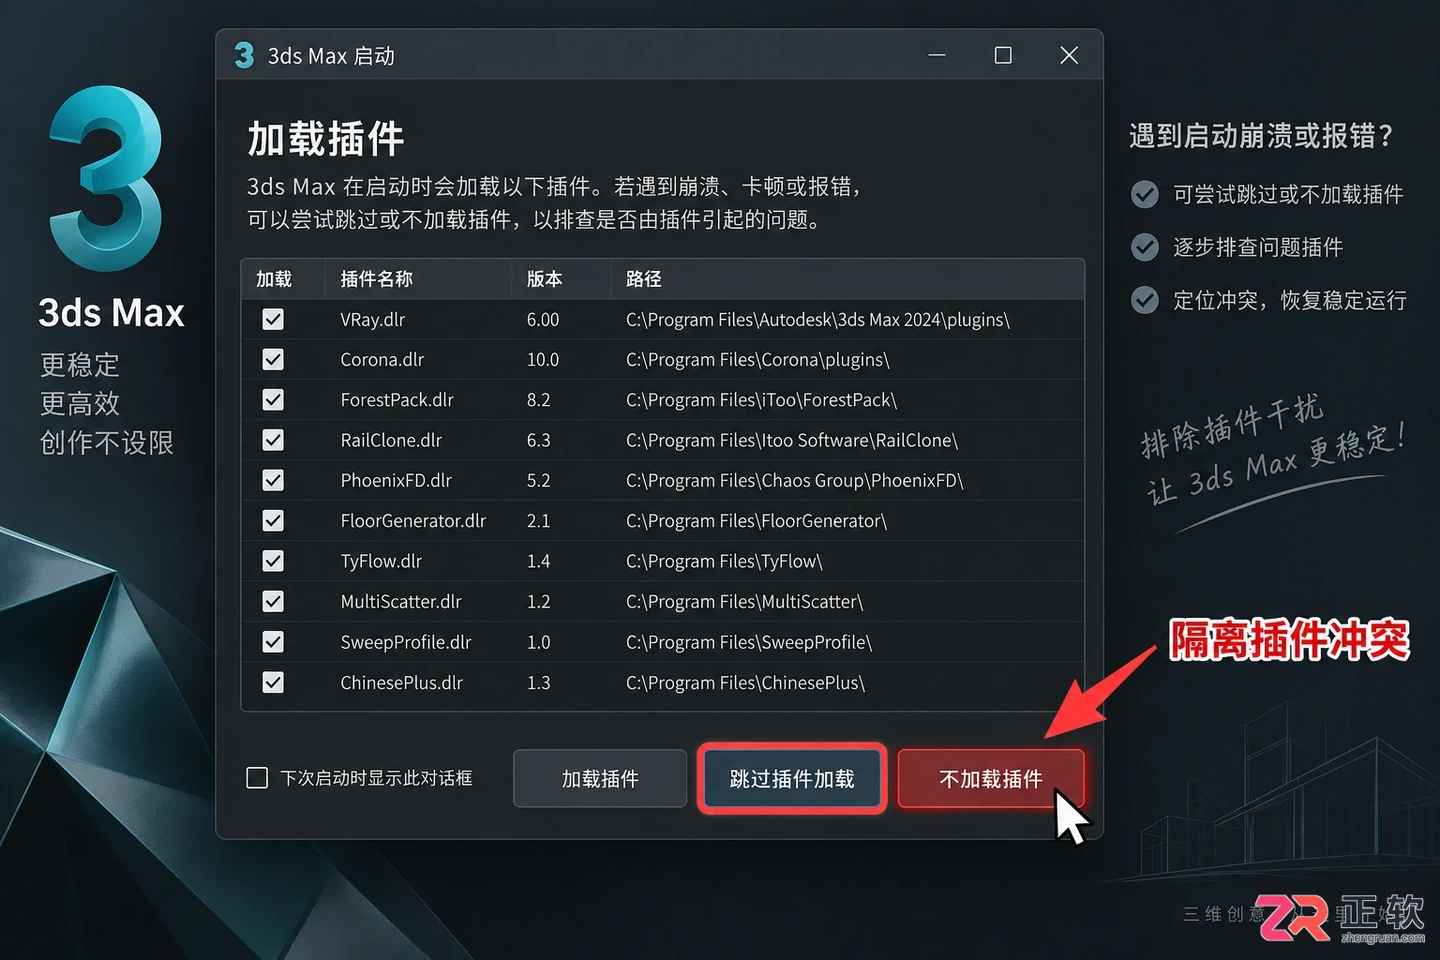Disable loading of FloorGenerator.dlr
This screenshot has width=1440, height=960.
click(273, 521)
